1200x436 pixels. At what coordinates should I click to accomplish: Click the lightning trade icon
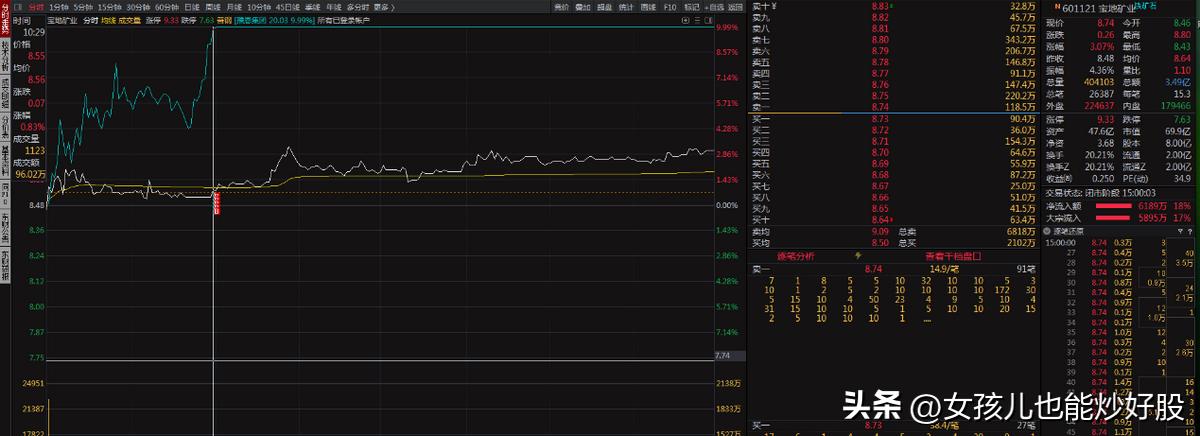coord(856,256)
